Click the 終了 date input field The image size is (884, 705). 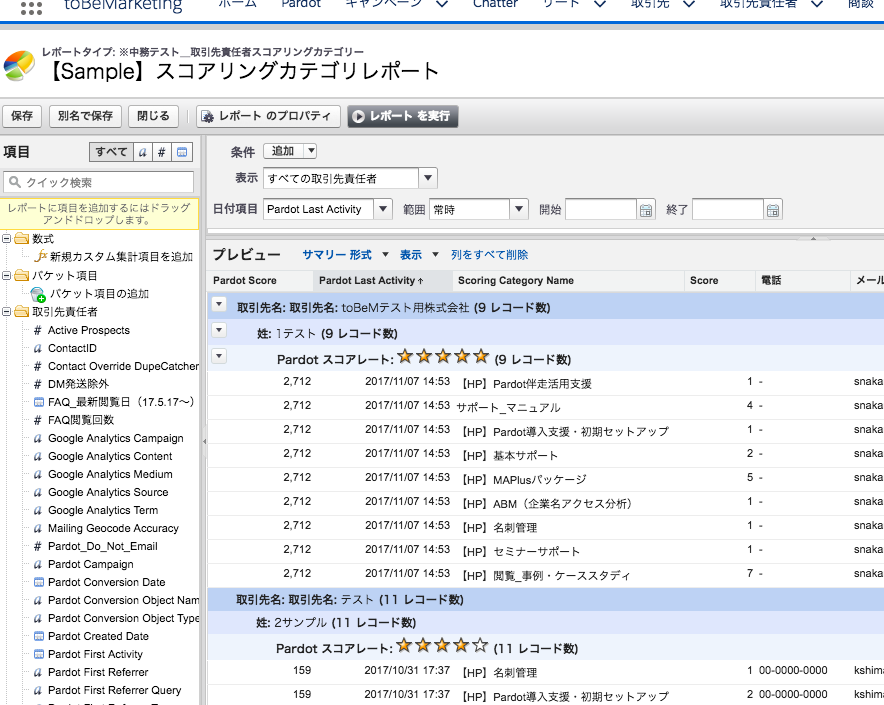tap(728, 210)
